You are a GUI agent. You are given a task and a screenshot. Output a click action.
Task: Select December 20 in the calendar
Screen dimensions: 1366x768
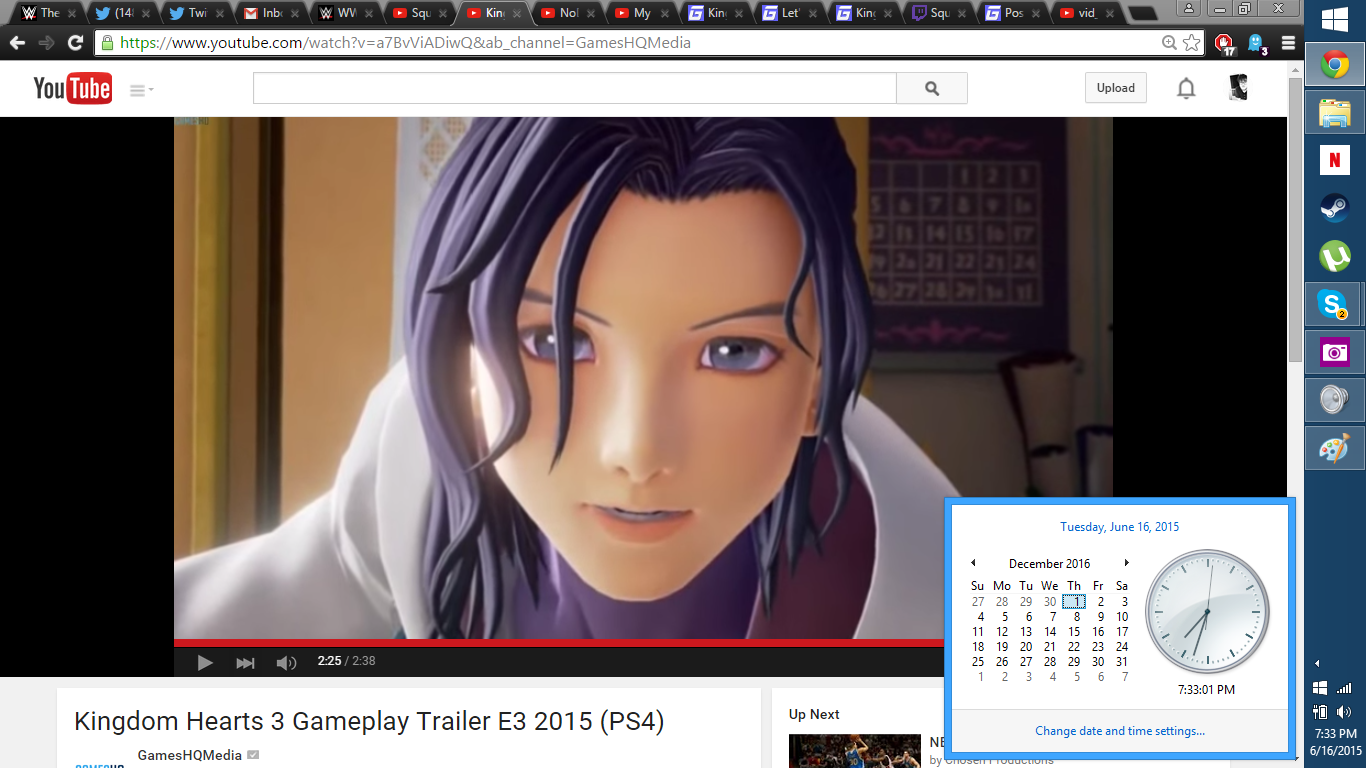coord(1026,647)
